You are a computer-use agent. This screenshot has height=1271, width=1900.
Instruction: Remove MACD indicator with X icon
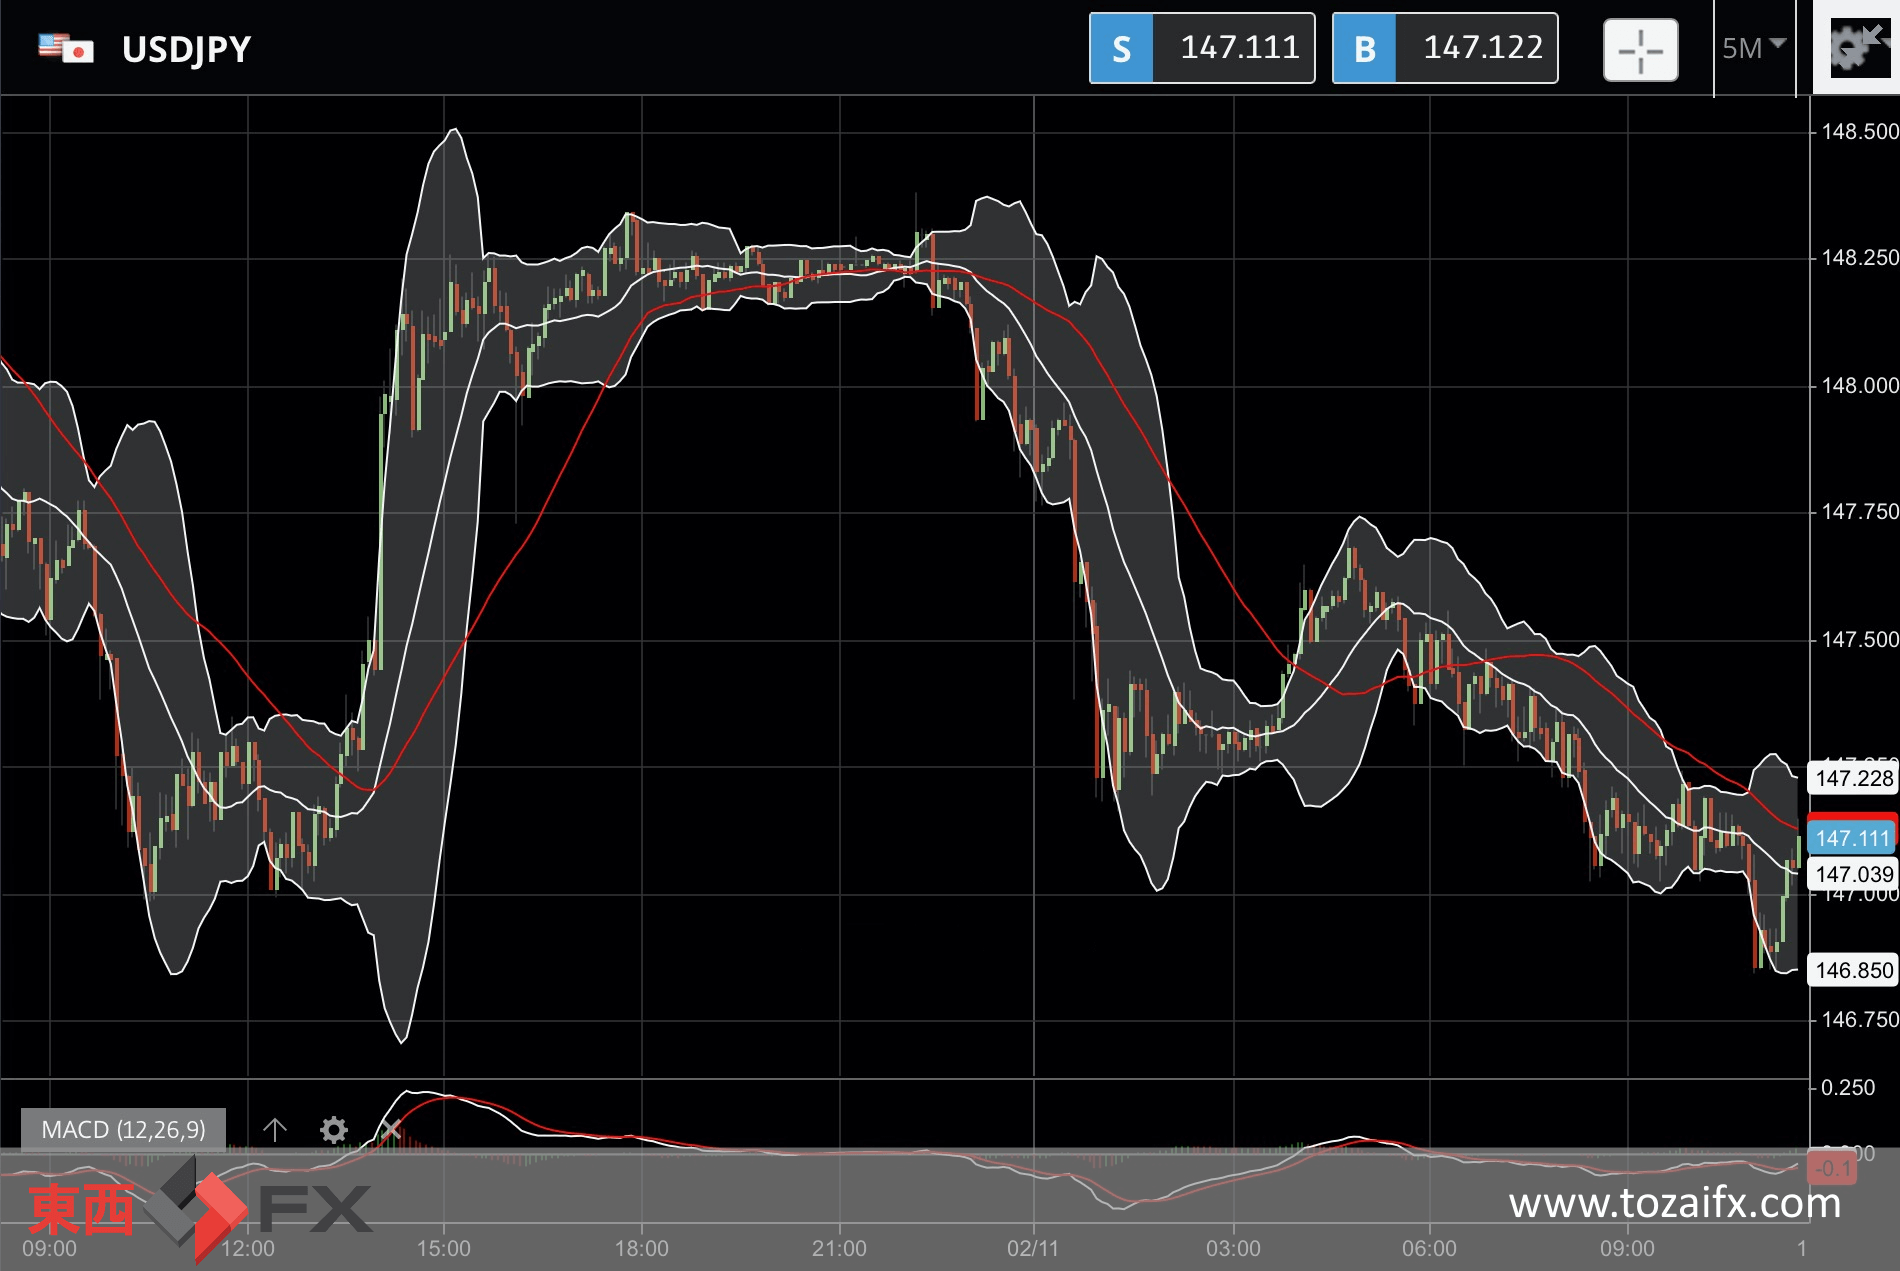391,1130
